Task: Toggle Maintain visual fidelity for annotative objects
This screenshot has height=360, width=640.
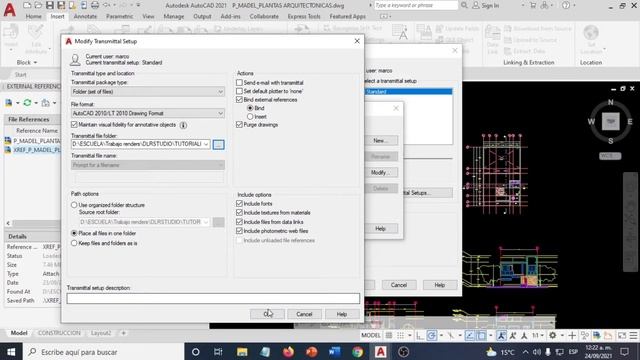Action: [74, 124]
